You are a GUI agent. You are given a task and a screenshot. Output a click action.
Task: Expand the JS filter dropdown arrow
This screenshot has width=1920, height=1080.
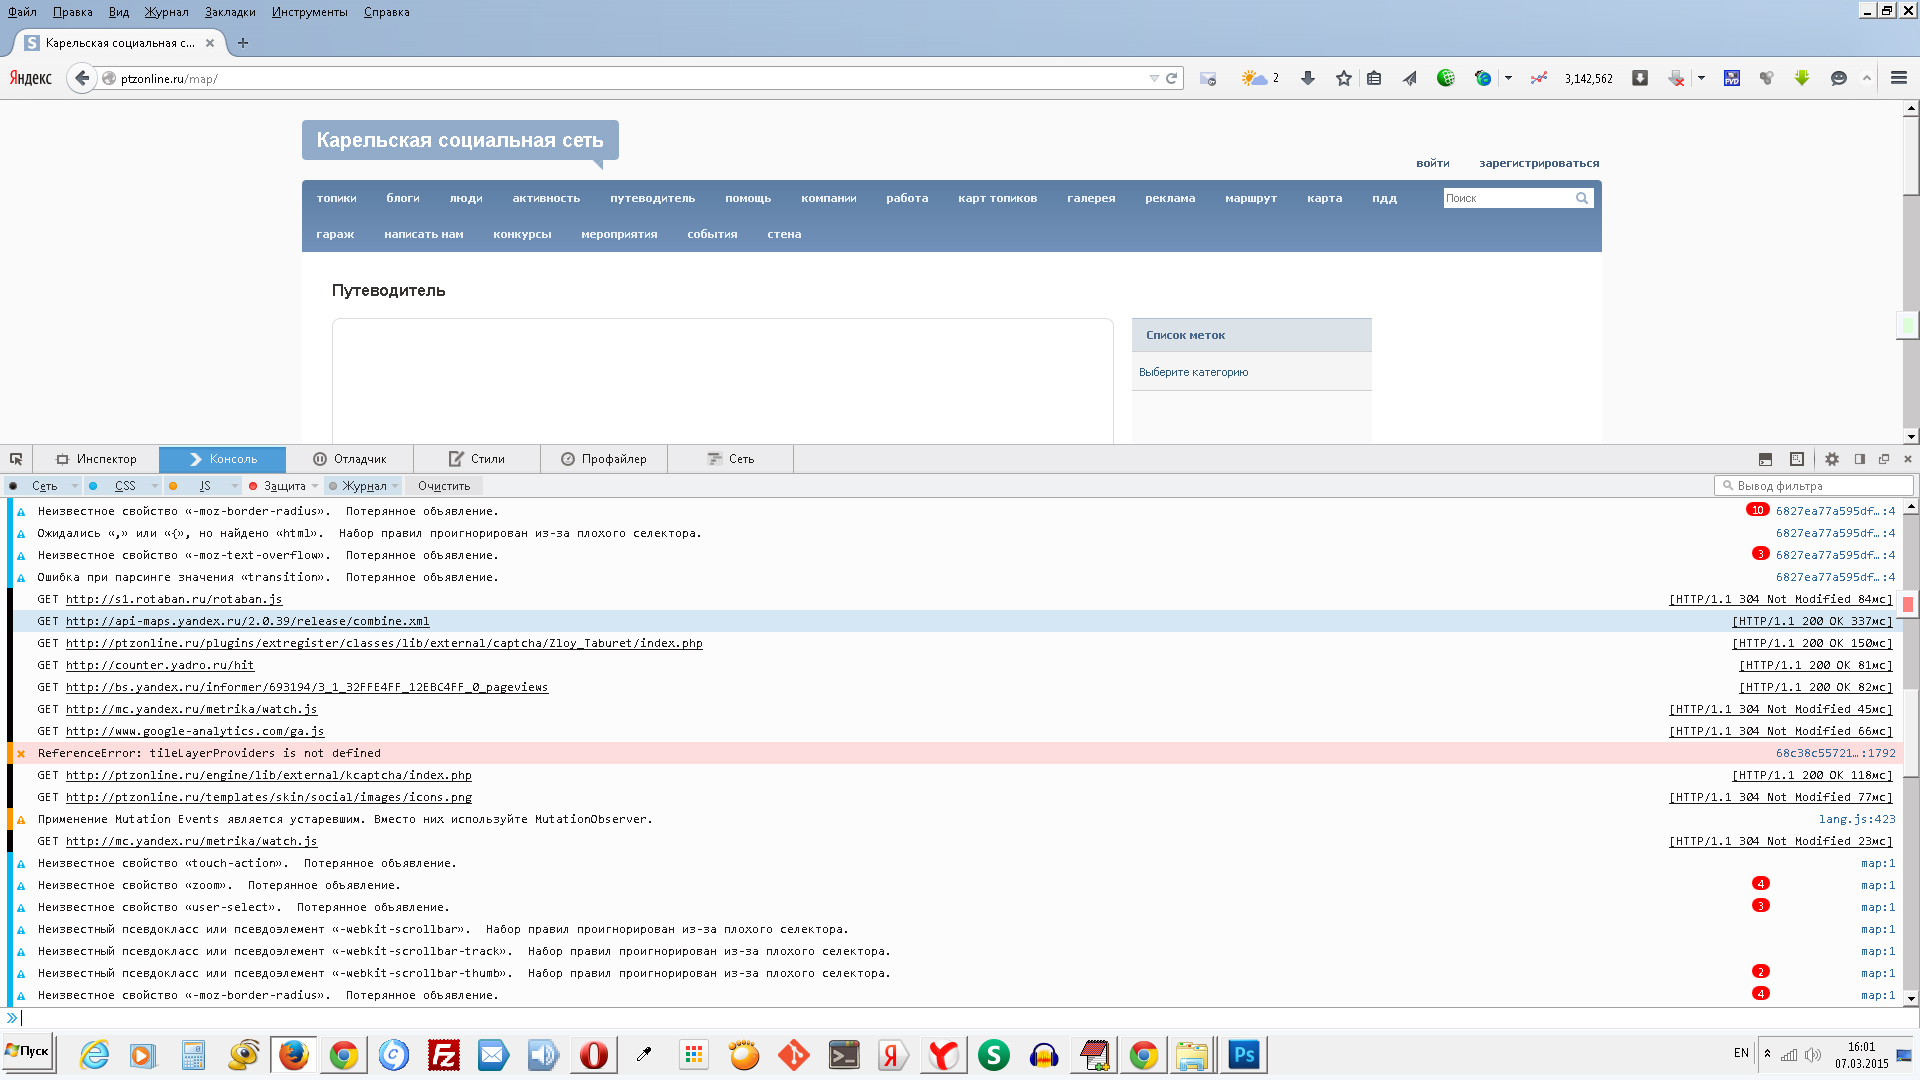coord(234,486)
